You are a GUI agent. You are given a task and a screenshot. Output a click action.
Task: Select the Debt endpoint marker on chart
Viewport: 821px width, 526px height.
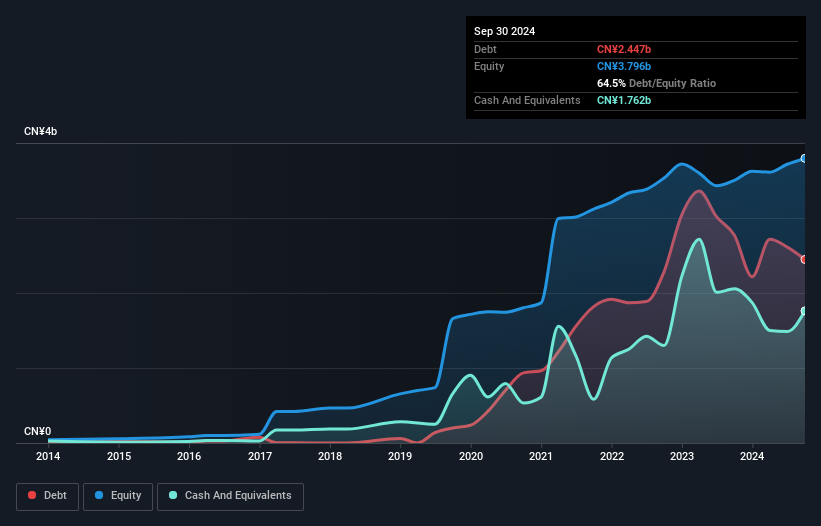coord(804,260)
